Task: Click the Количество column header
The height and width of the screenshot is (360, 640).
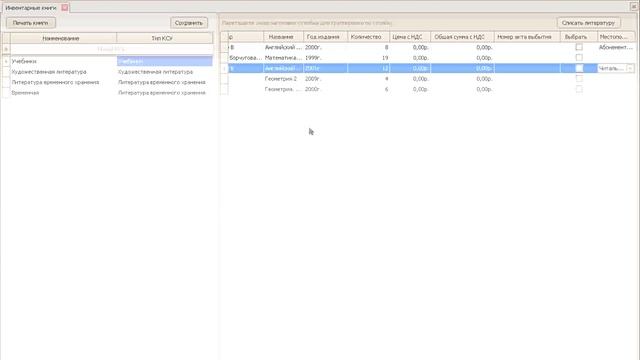Action: click(x=368, y=37)
